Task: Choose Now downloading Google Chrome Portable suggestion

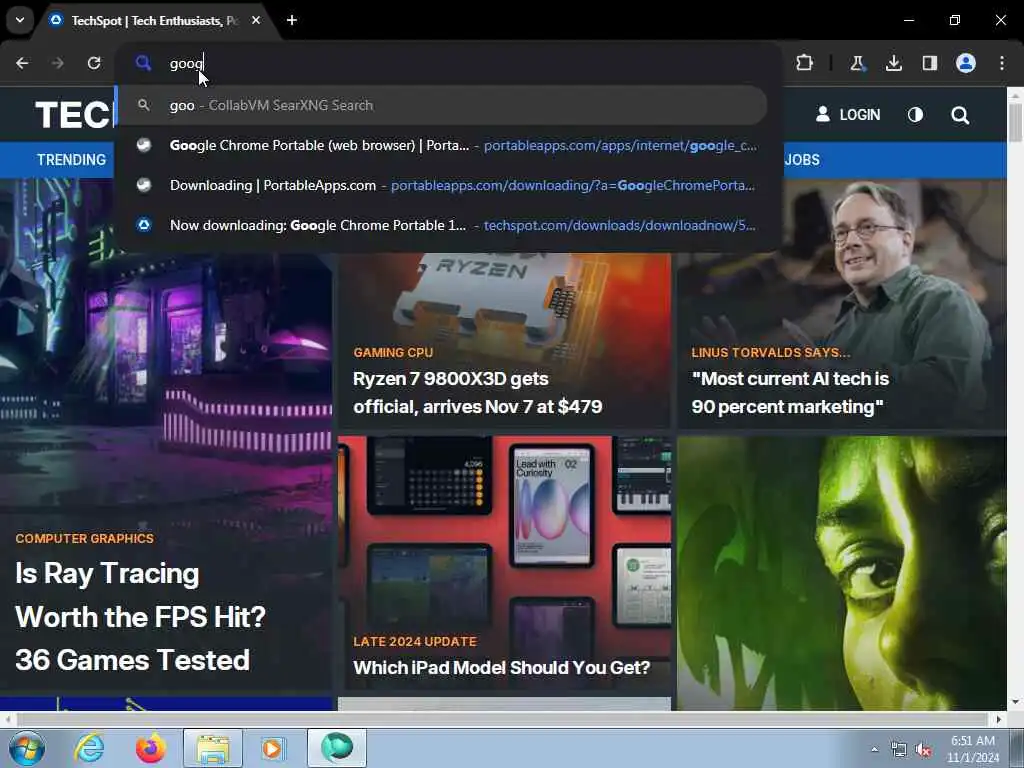Action: pyautogui.click(x=449, y=225)
